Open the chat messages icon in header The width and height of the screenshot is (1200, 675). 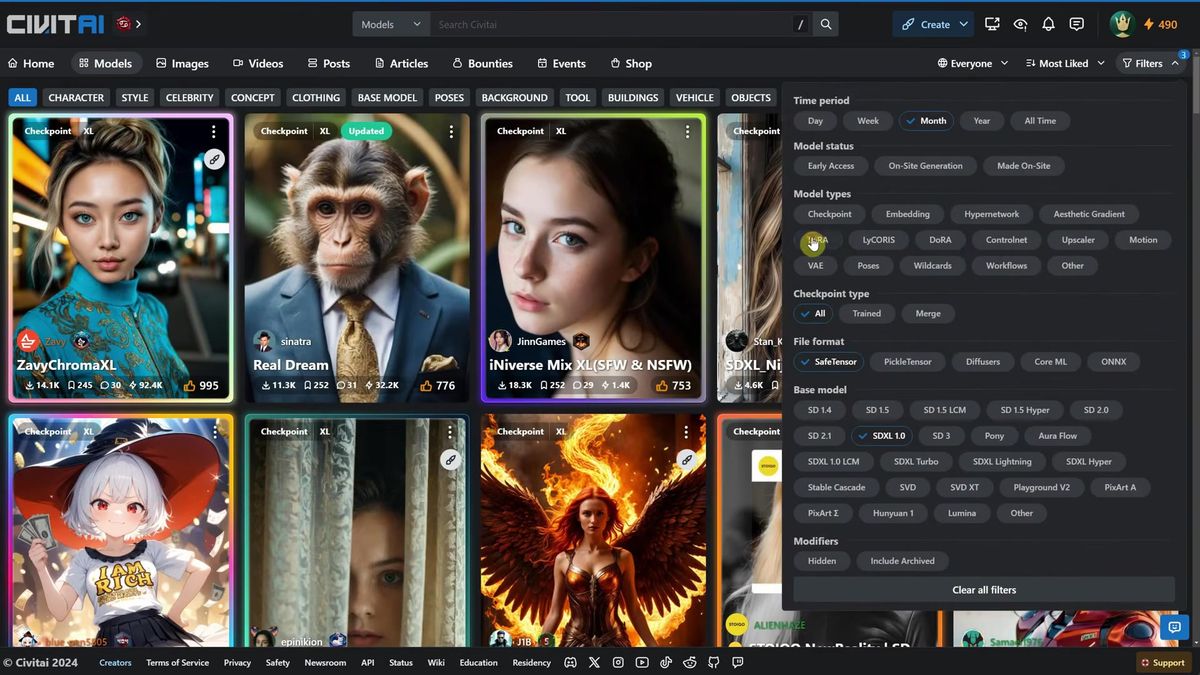1076,24
